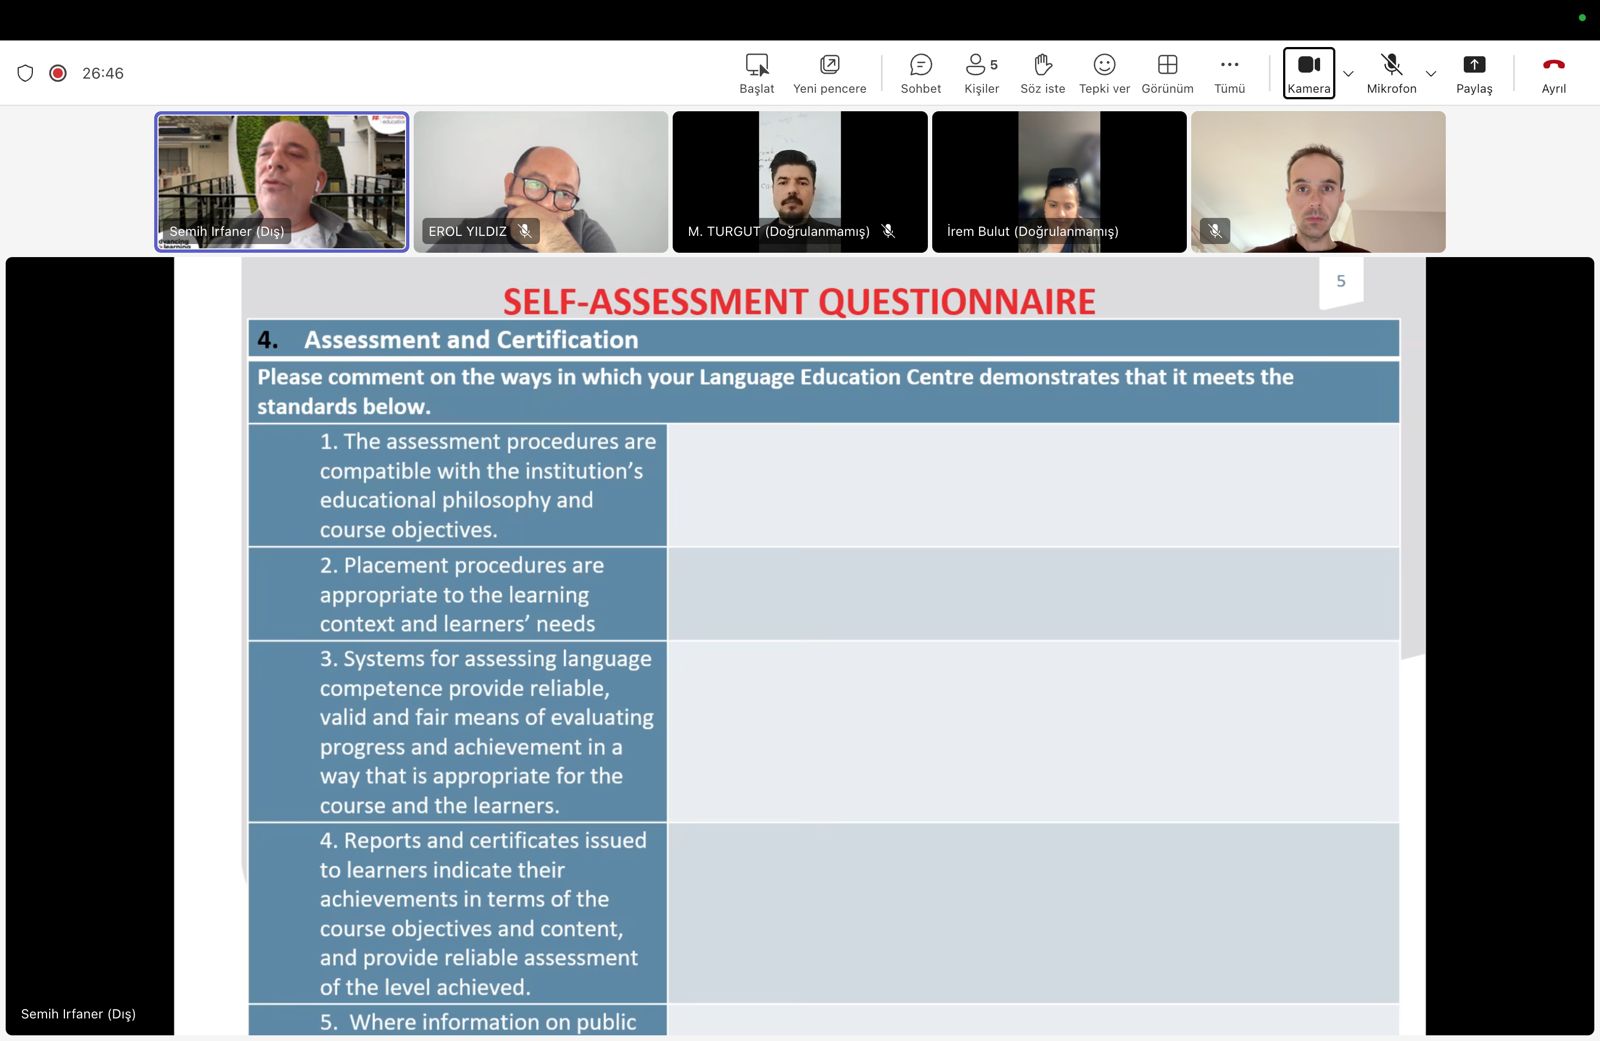Open the Tümü more options menu
This screenshot has width=1600, height=1041.
pyautogui.click(x=1229, y=73)
